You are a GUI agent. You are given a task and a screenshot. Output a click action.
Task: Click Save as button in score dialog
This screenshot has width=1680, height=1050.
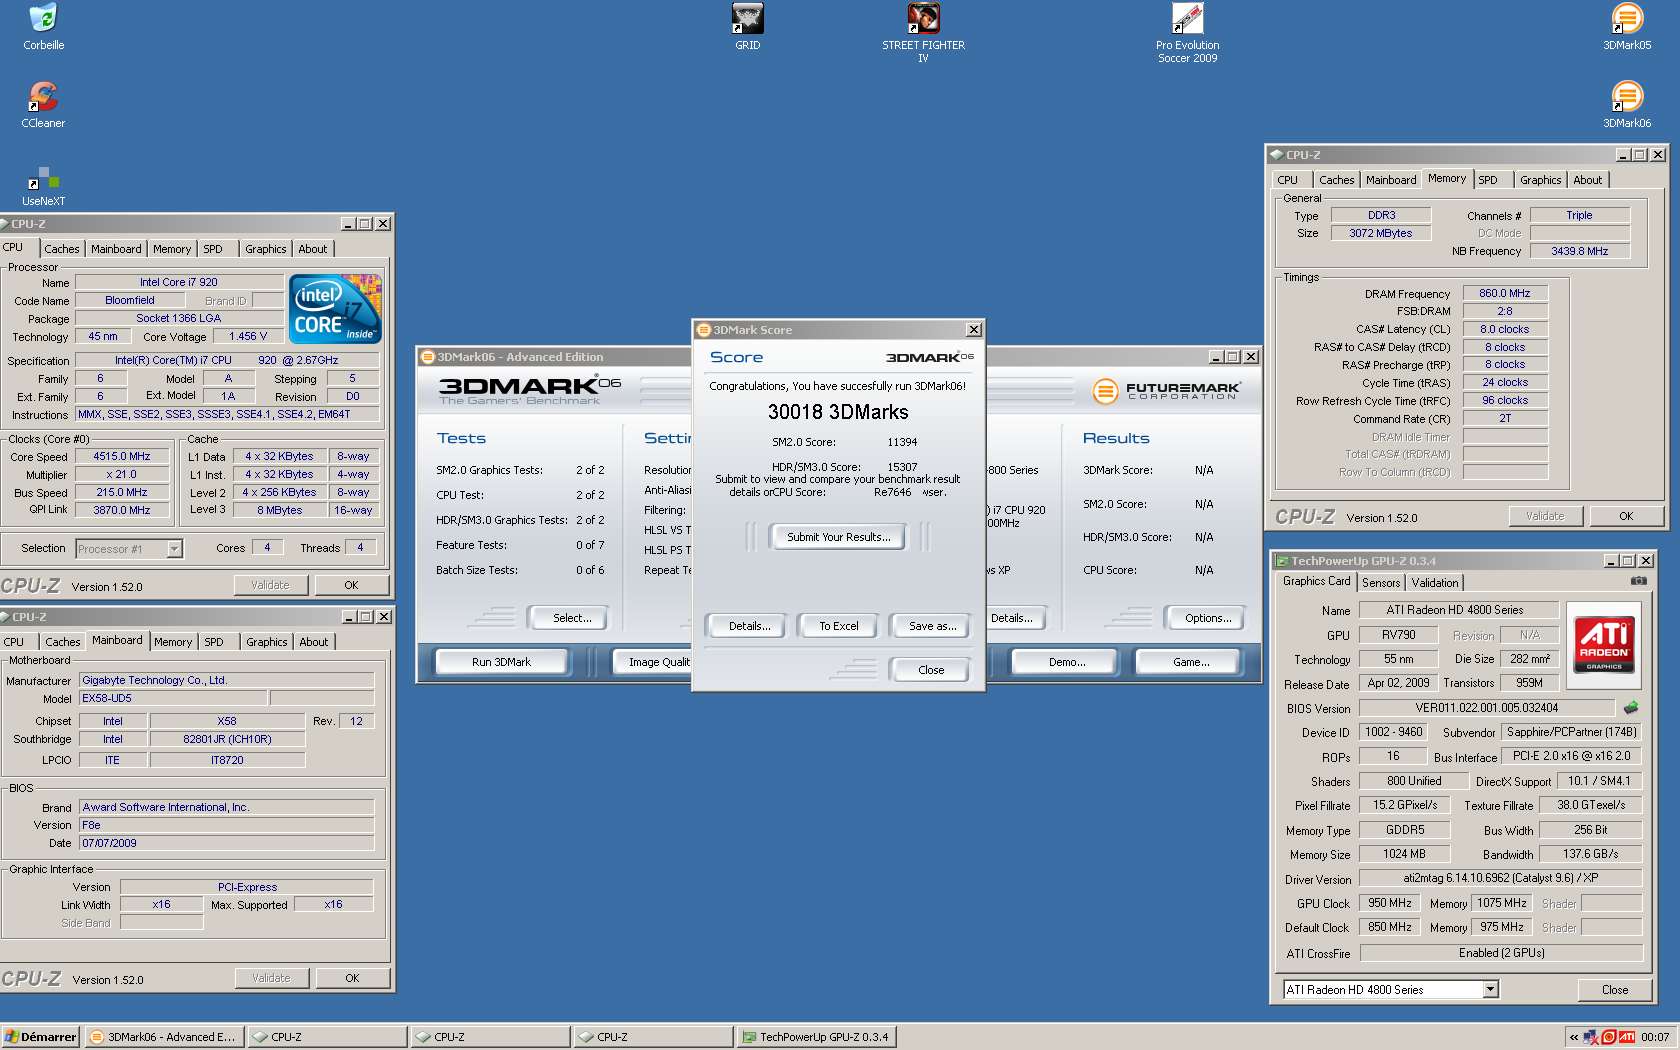[932, 626]
